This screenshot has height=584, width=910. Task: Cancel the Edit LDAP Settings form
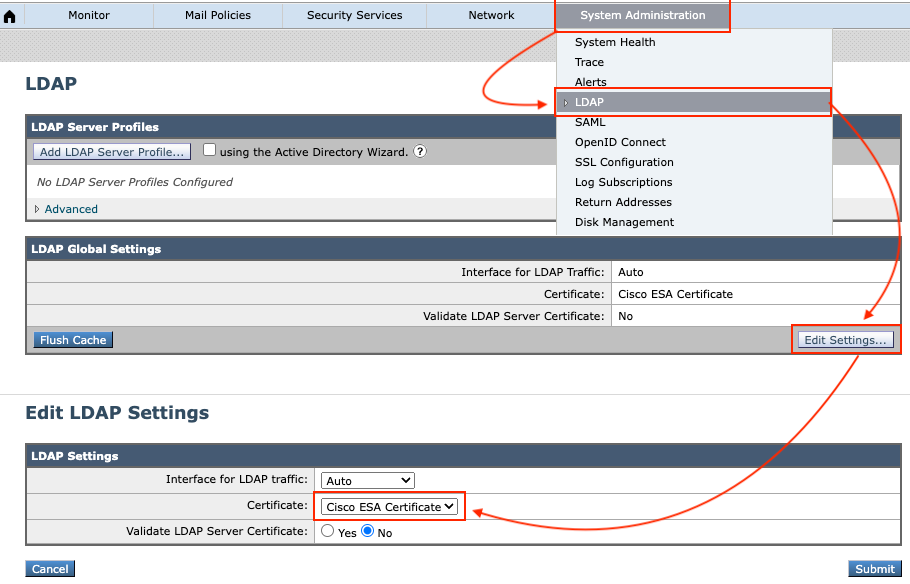pyautogui.click(x=49, y=568)
